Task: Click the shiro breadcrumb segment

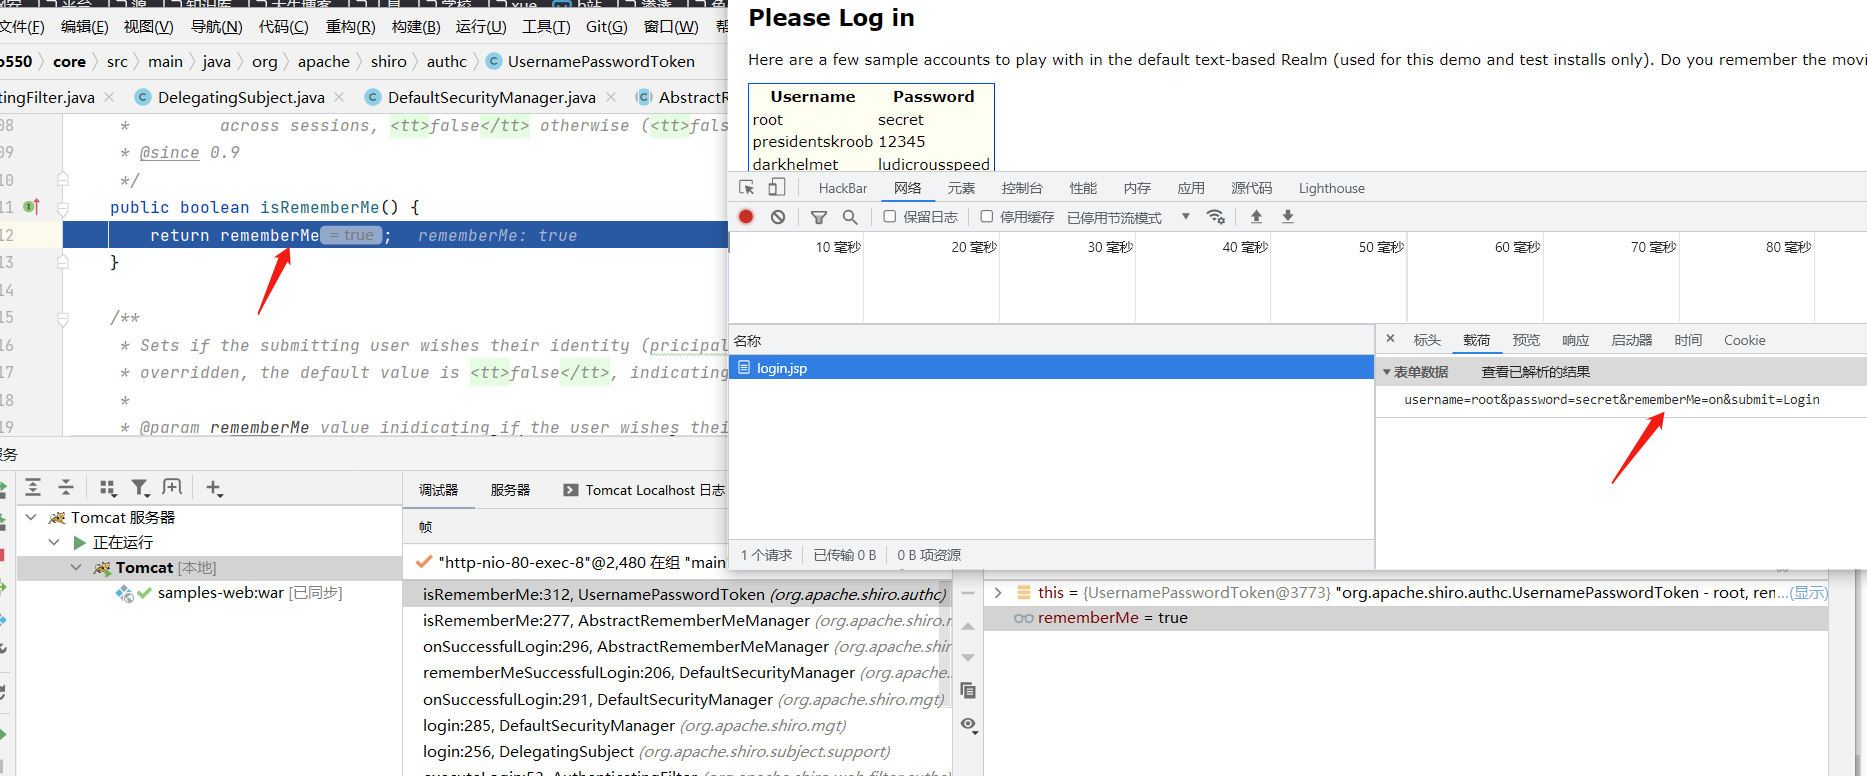Action: pyautogui.click(x=388, y=61)
